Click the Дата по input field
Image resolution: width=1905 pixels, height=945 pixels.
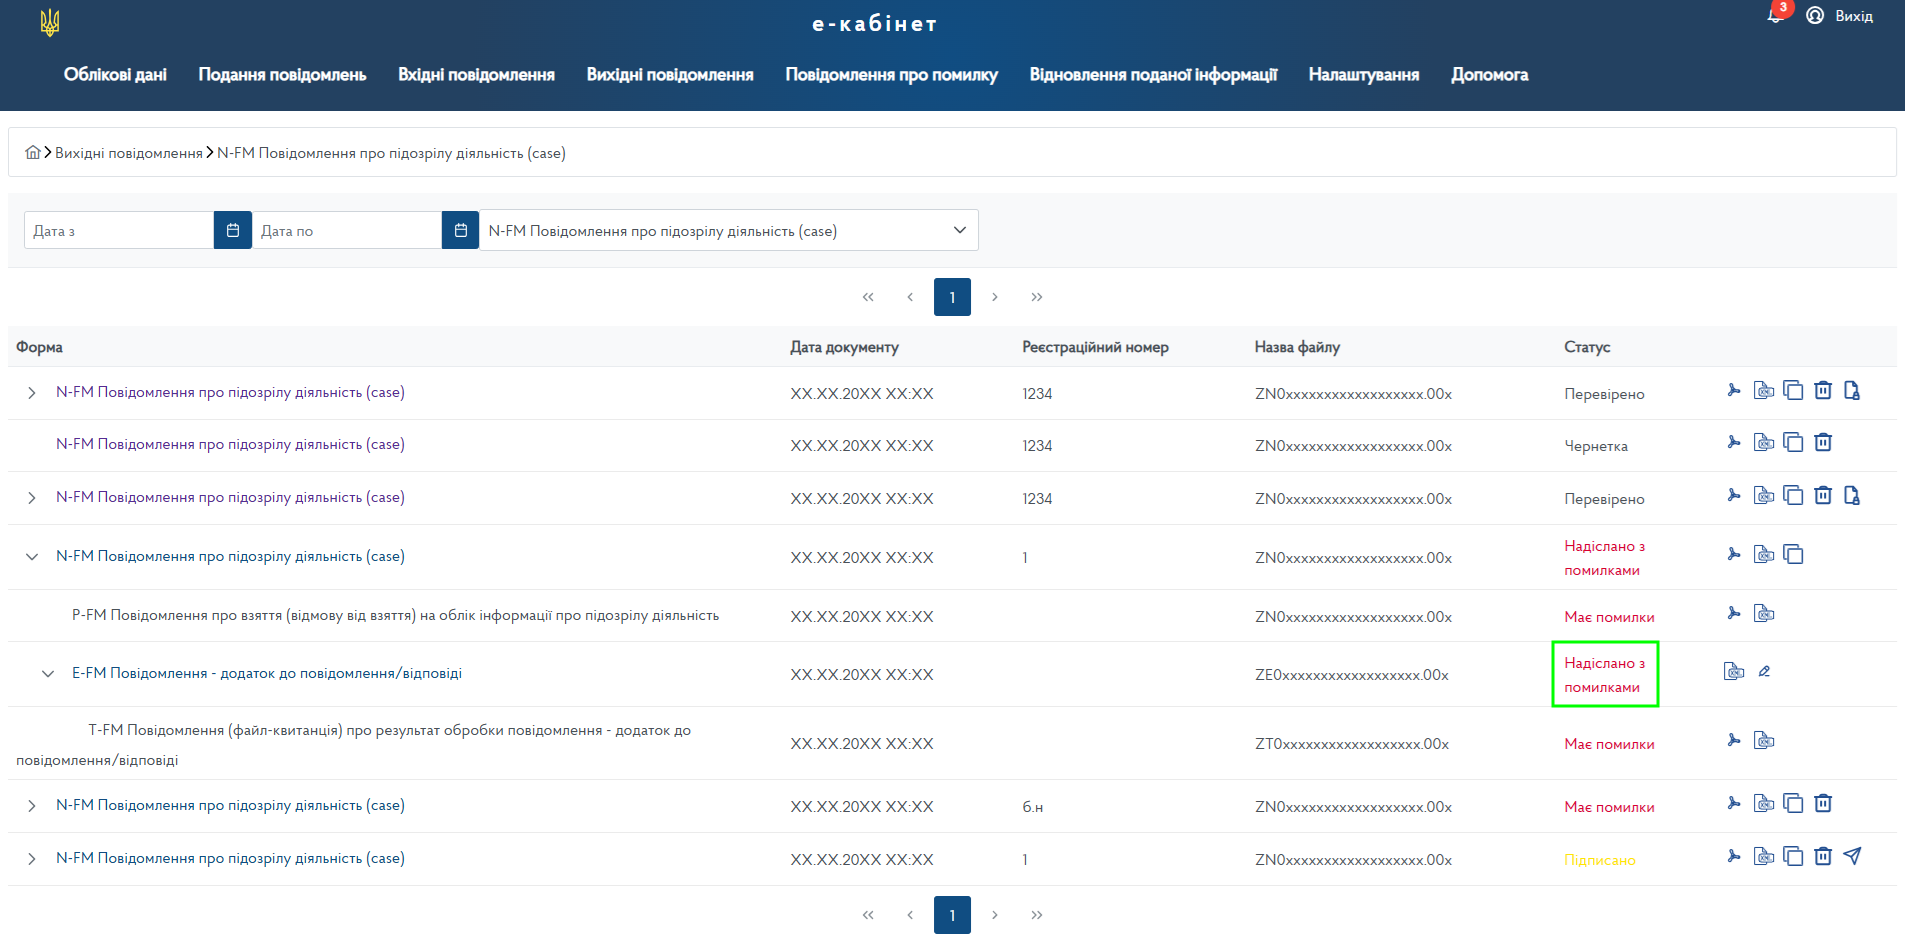347,230
